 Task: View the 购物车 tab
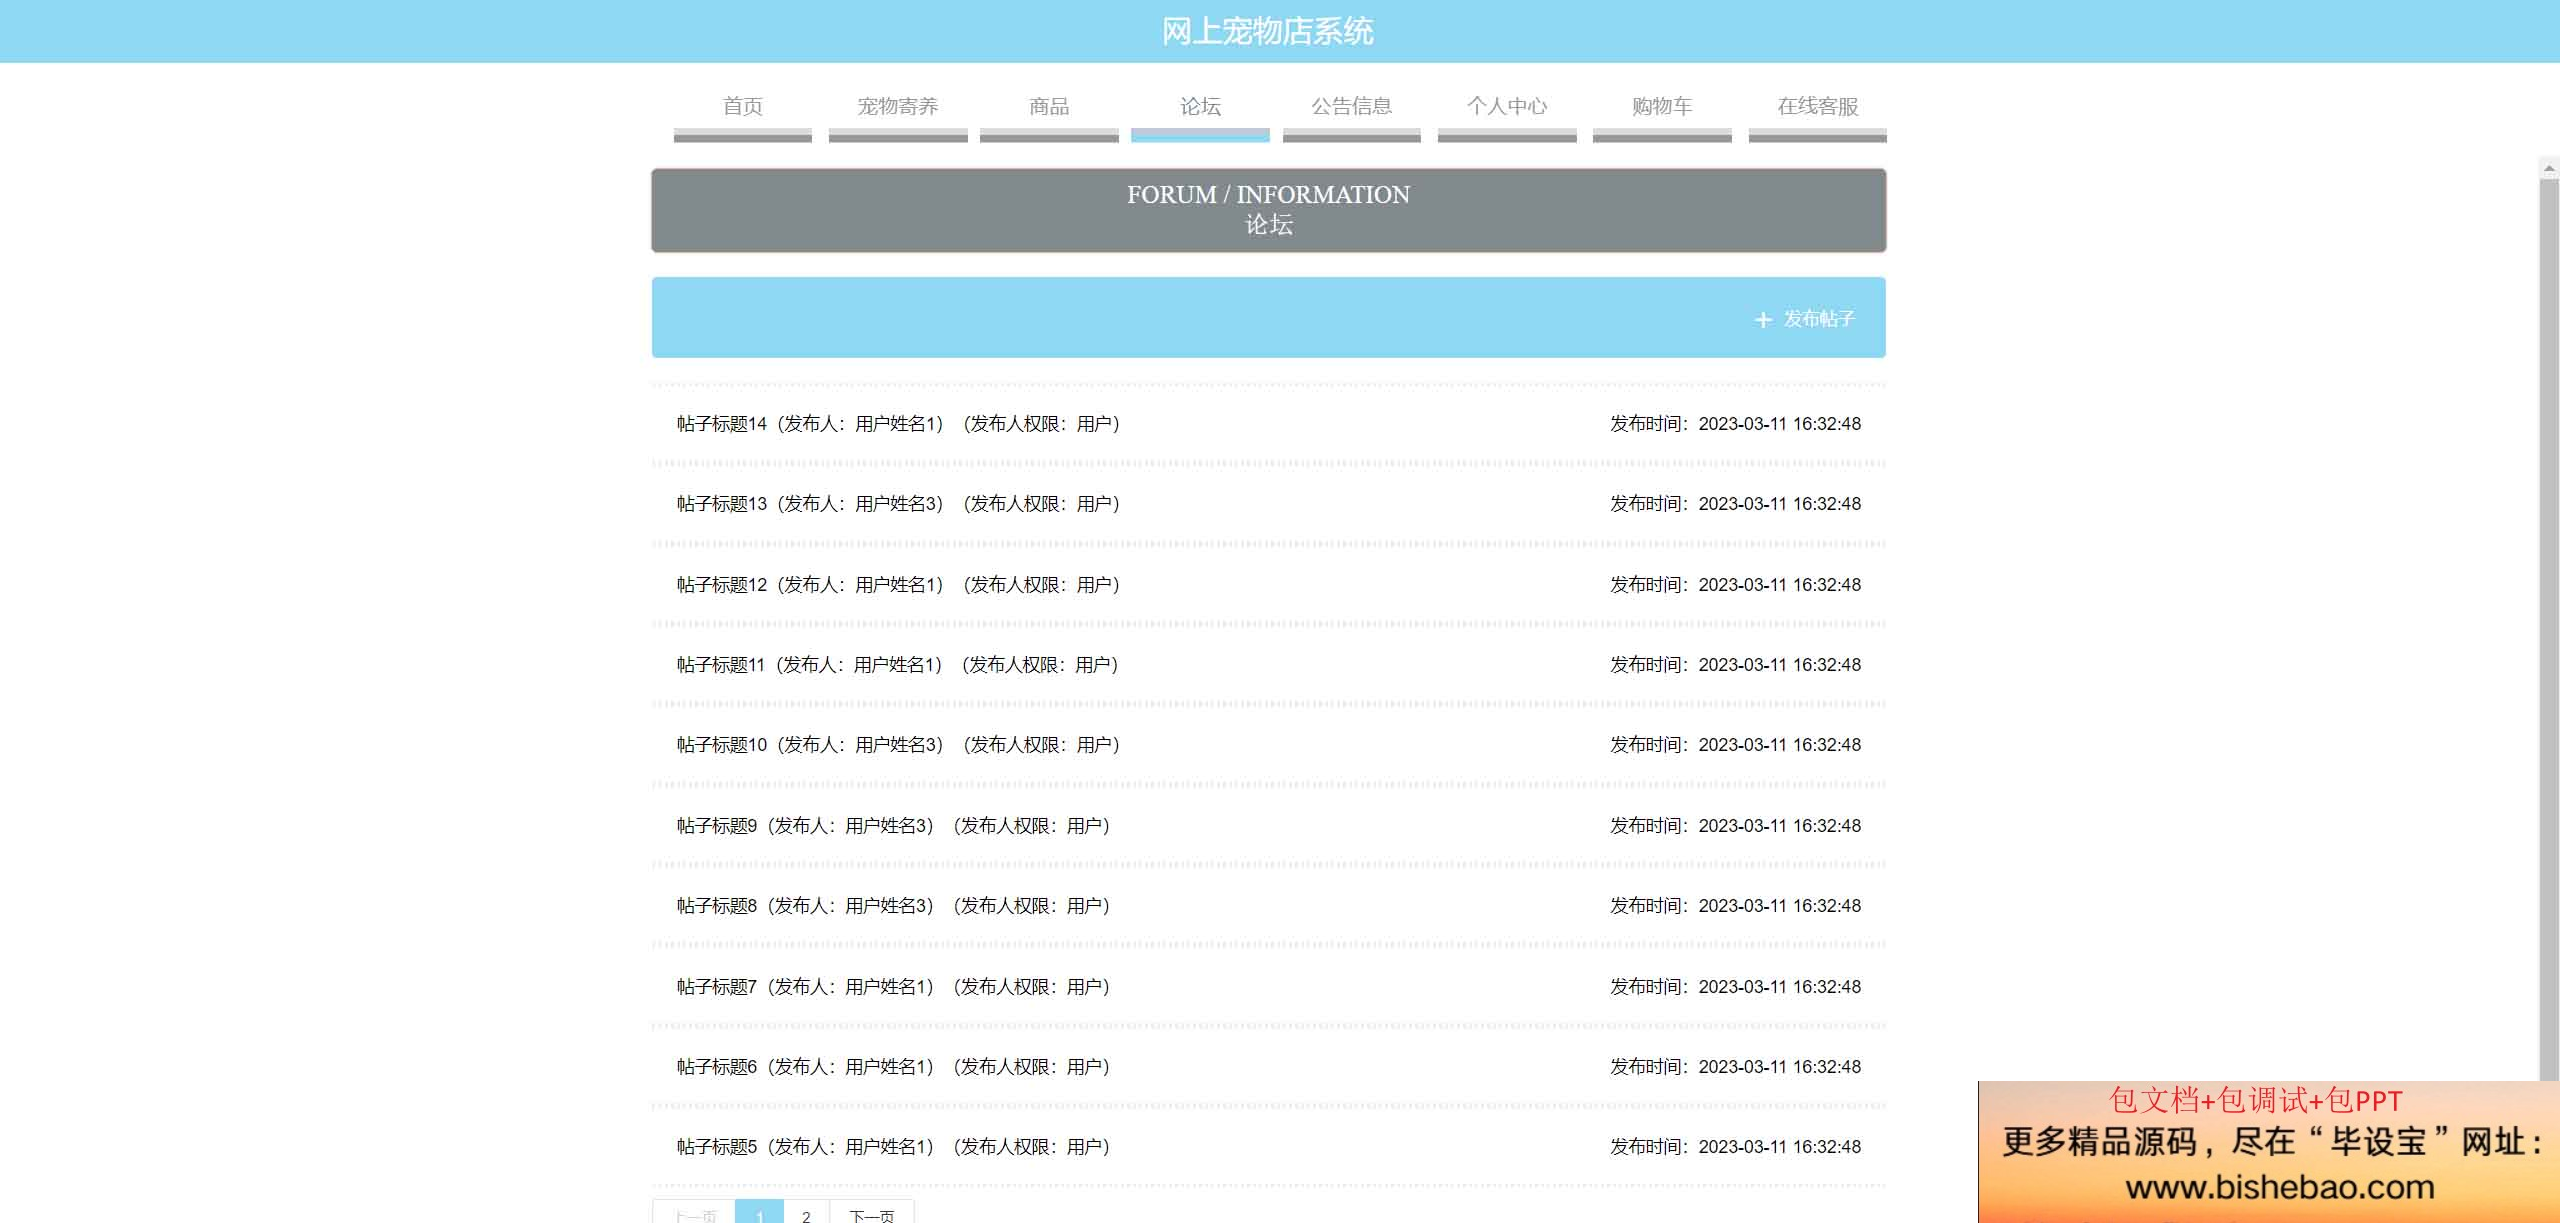pyautogui.click(x=1661, y=107)
